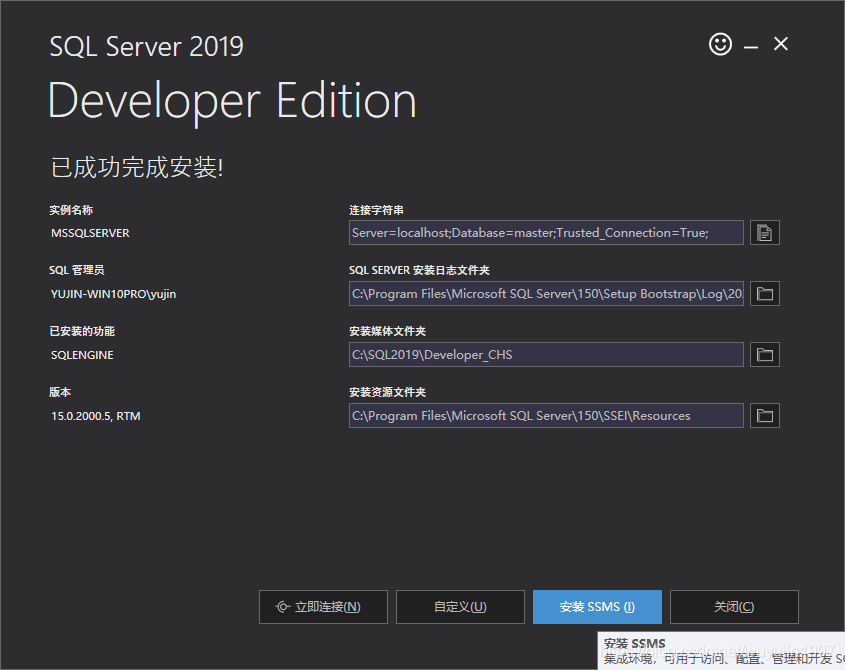Screen dimensions: 845x670
Task: Select the YUJIN-WIN10PRO\yujin administrator text
Action: coord(113,294)
